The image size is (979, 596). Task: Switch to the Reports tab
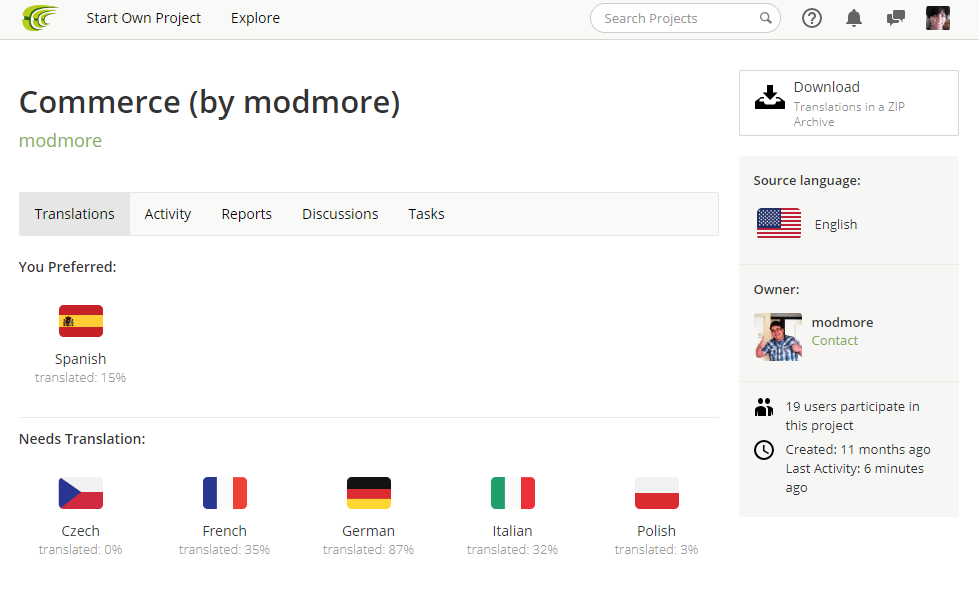pos(247,214)
